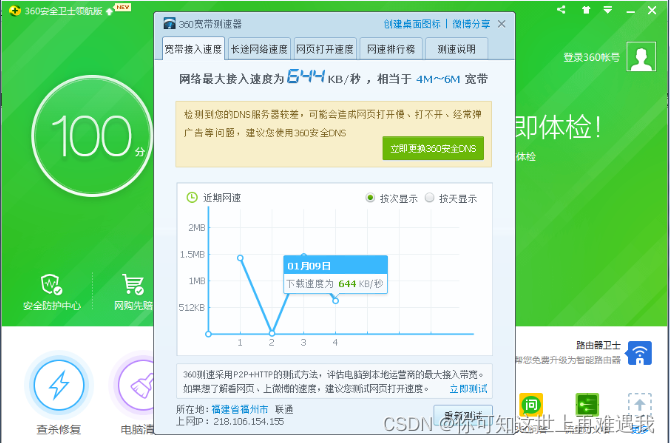This screenshot has width=670, height=443.
Task: Open 查杀修复 lightning icon
Action: coord(59,384)
